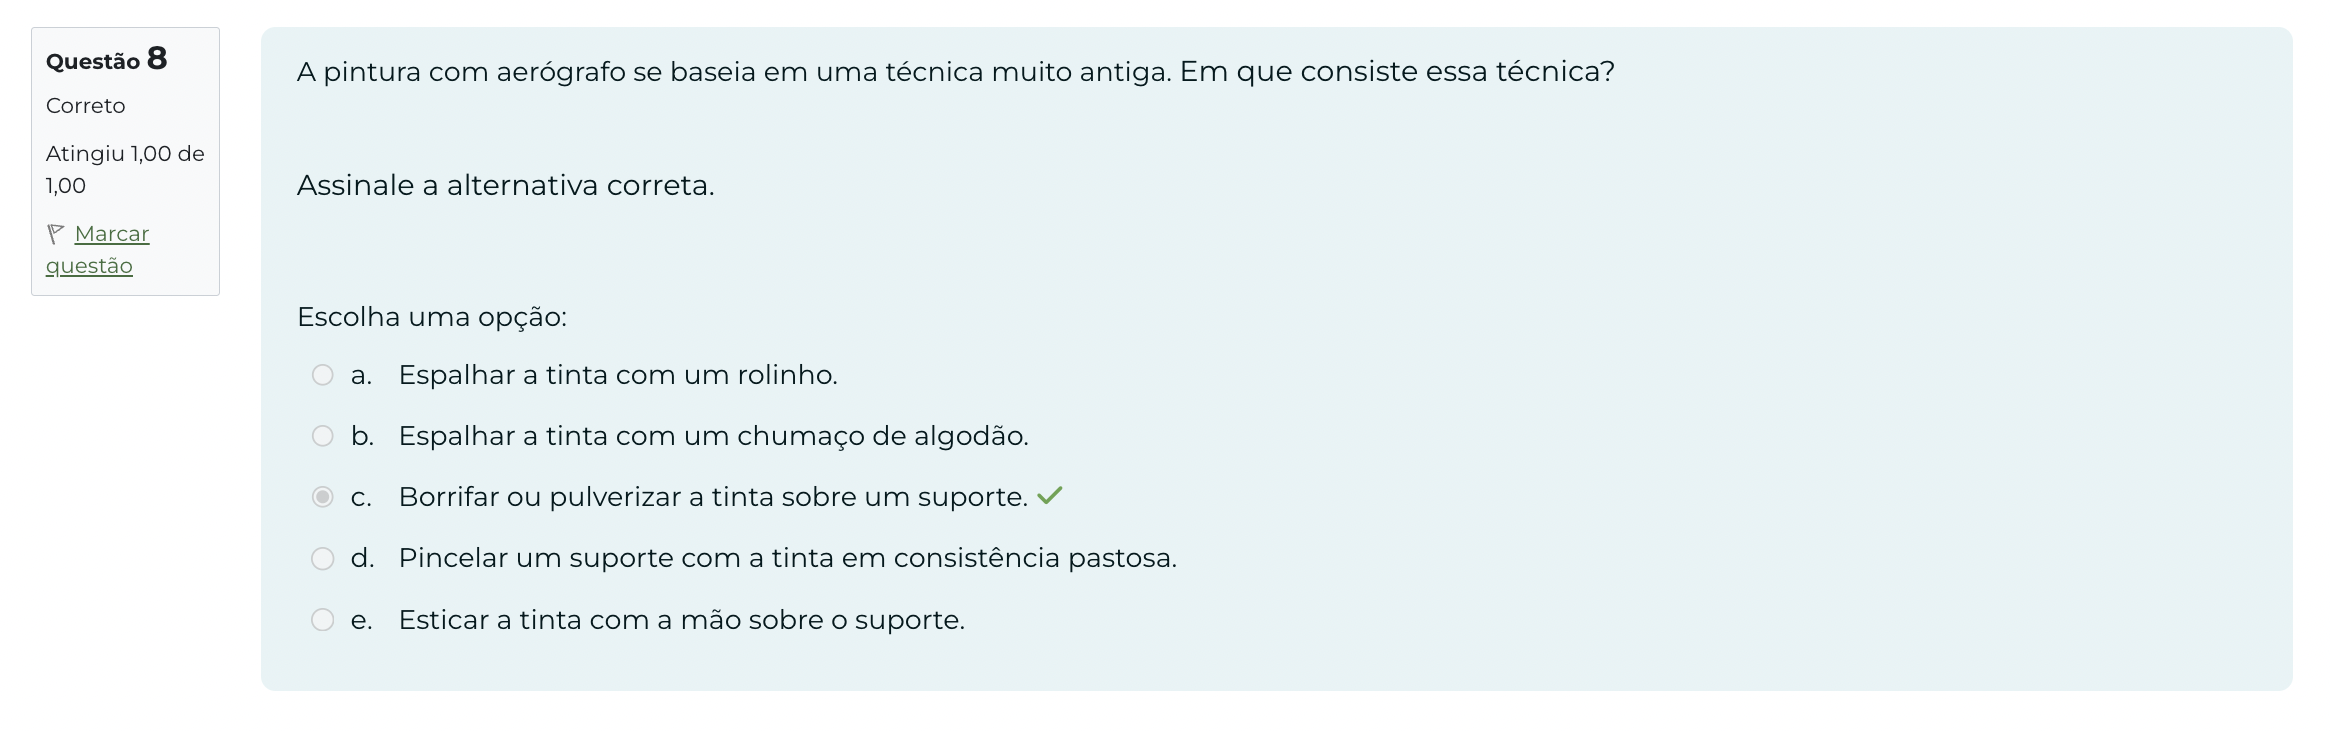Click the letter label 'd.' of the options

[362, 558]
